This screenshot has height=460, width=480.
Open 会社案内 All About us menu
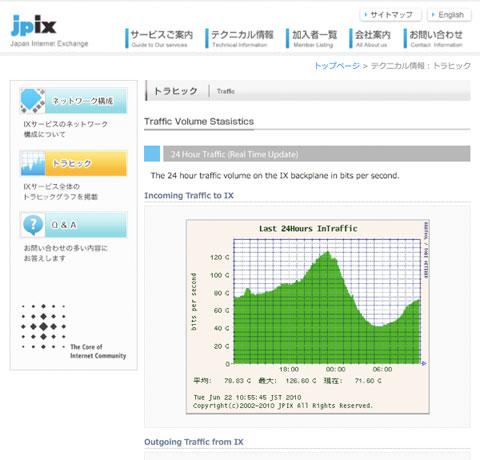370,38
